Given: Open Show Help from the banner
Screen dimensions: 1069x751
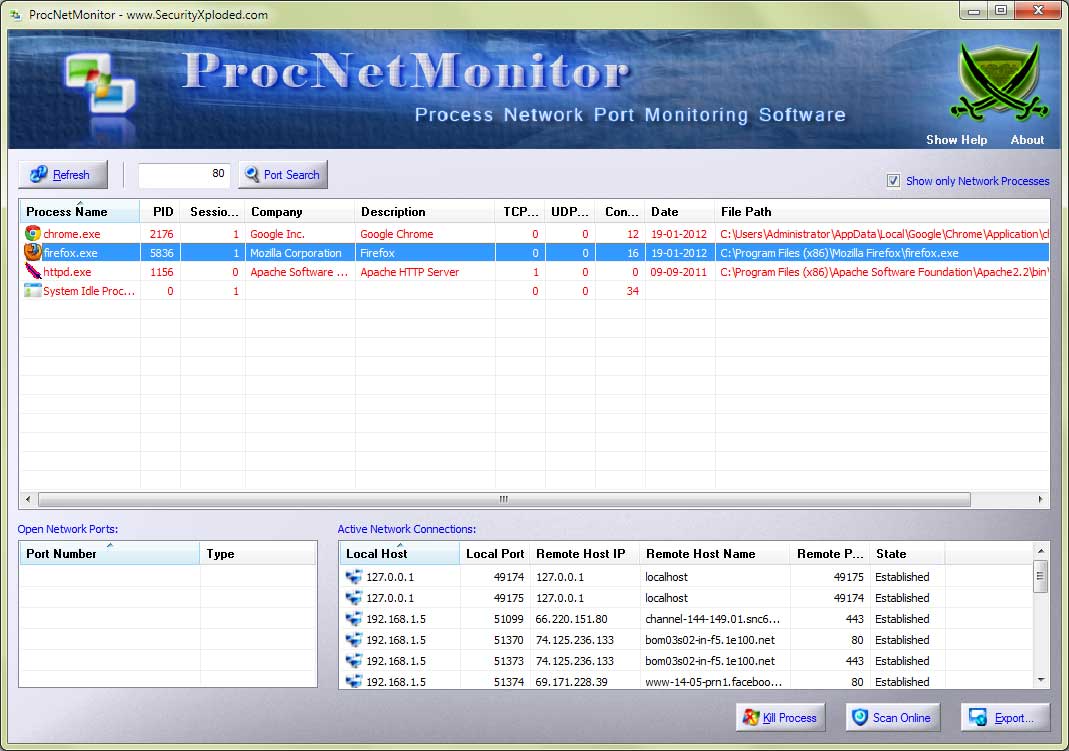Looking at the screenshot, I should coord(956,140).
